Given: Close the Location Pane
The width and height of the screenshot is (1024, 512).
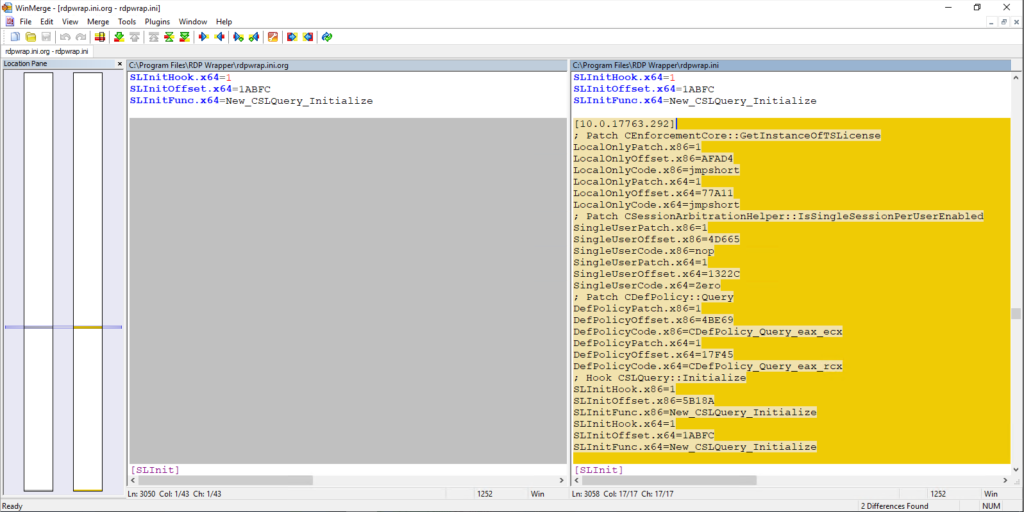Looking at the screenshot, I should click(x=120, y=65).
